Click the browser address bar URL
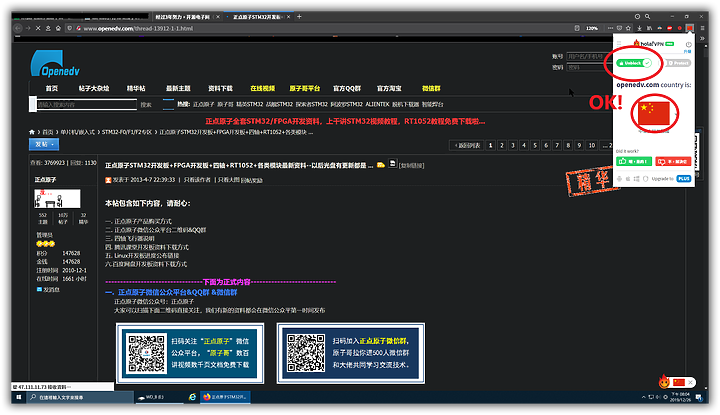 [x=138, y=28]
